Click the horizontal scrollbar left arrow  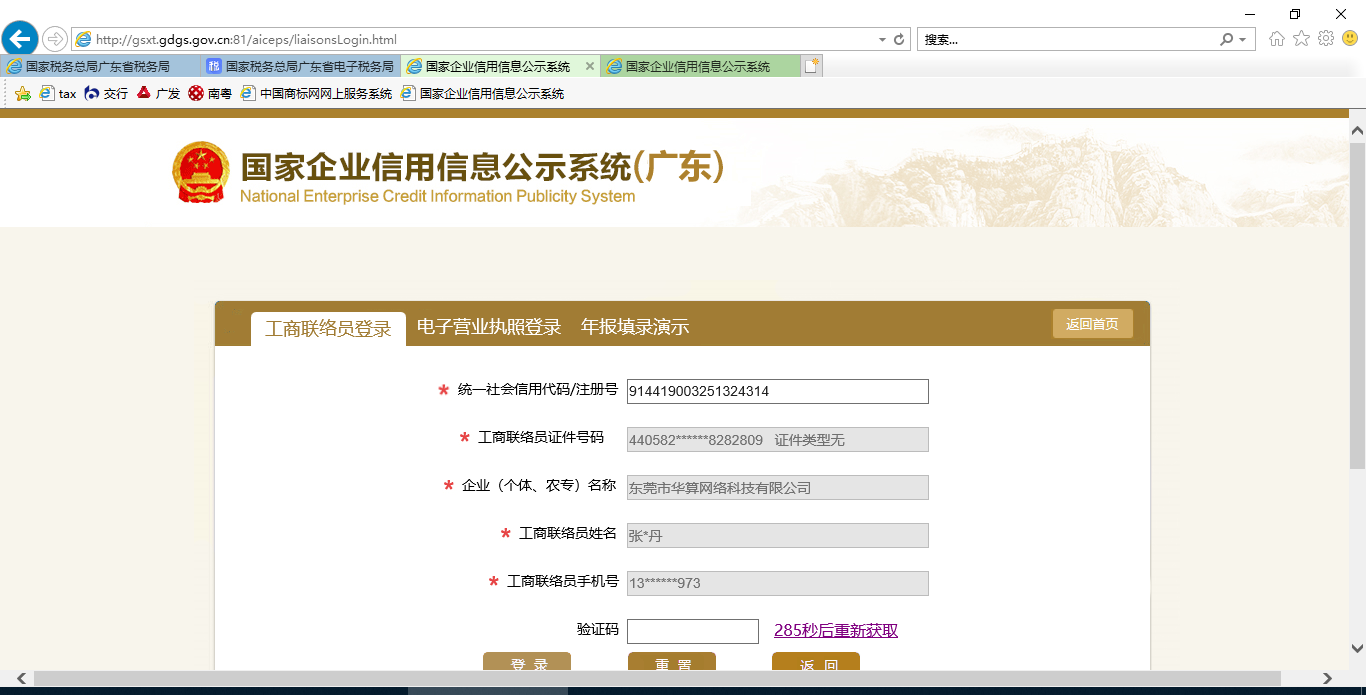(22, 679)
